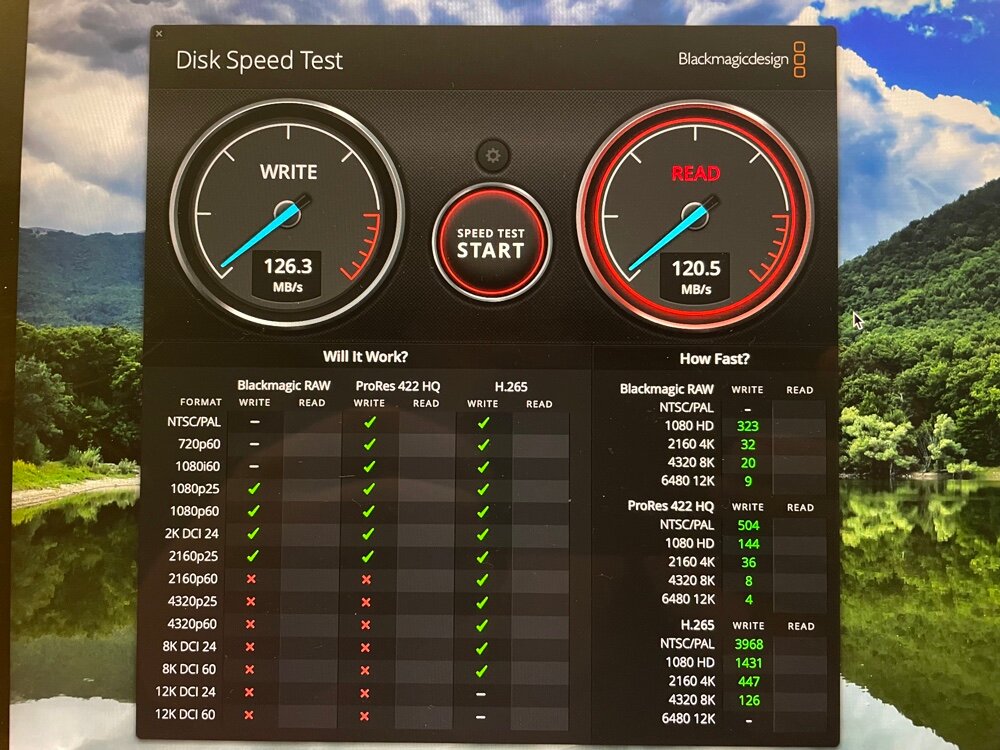Screen dimensions: 1000x750
Task: Click the 4320p60 ProRes 422 HQ cross
Action: (x=365, y=625)
